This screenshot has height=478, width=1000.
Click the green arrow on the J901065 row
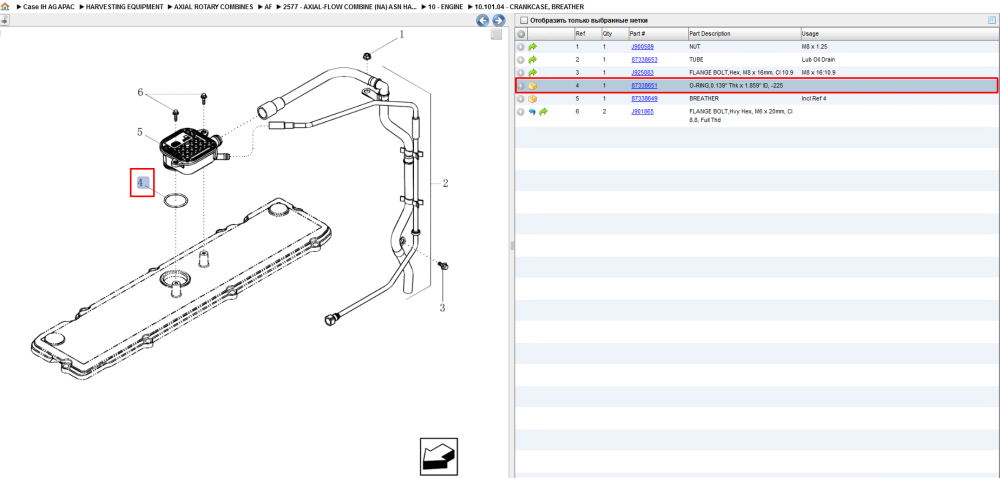[x=544, y=112]
